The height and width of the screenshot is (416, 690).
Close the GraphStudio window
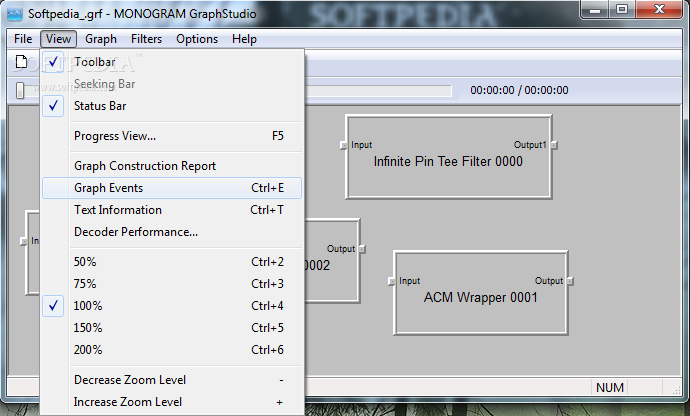659,10
